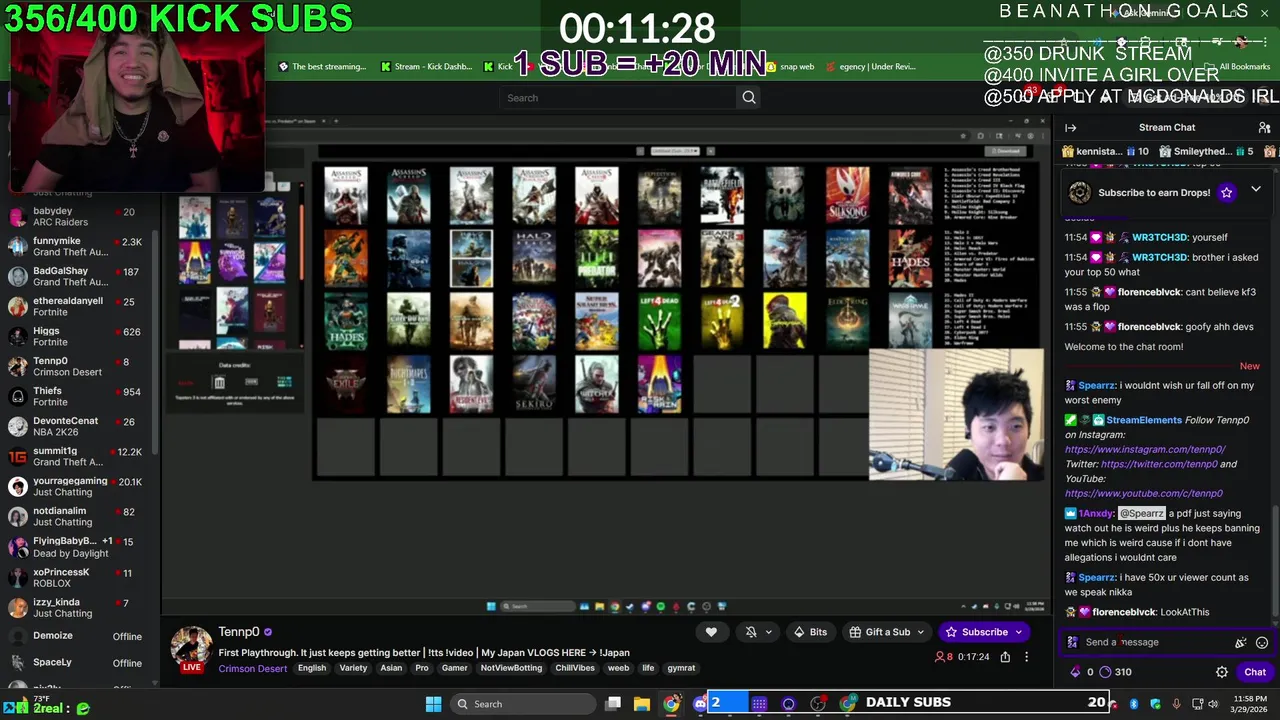Image resolution: width=1280 pixels, height=720 pixels.
Task: Click kennista gift leaderboard entry
Action: tap(1107, 152)
